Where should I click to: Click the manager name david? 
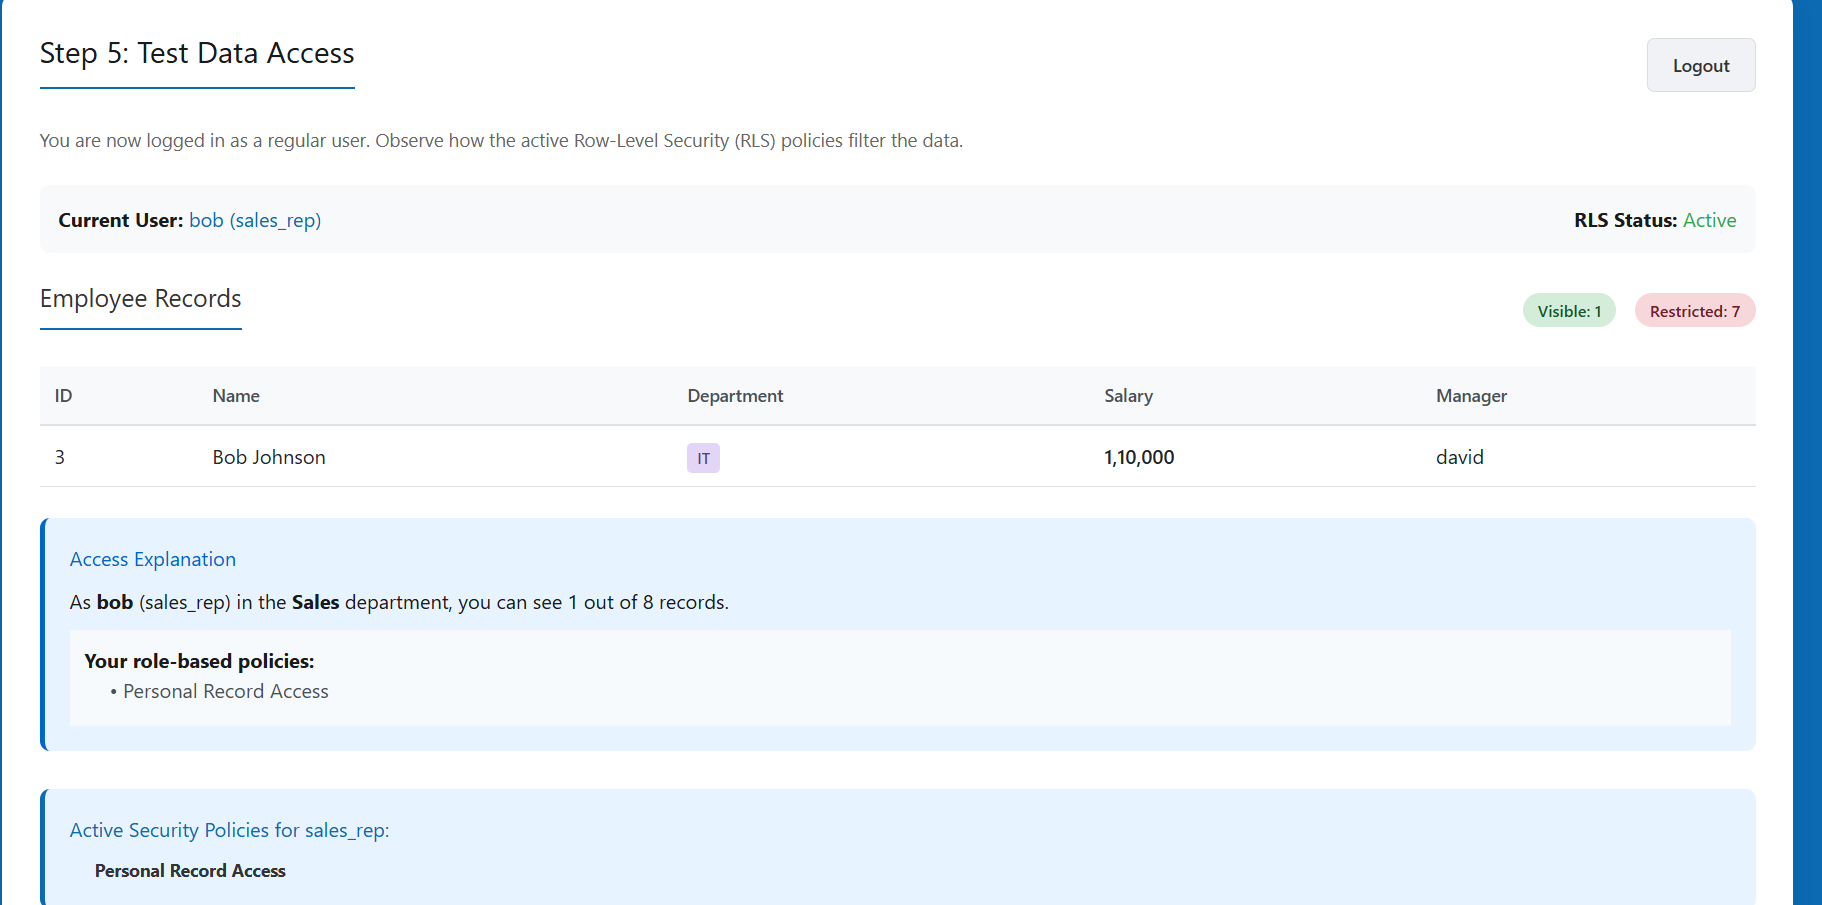(1459, 457)
